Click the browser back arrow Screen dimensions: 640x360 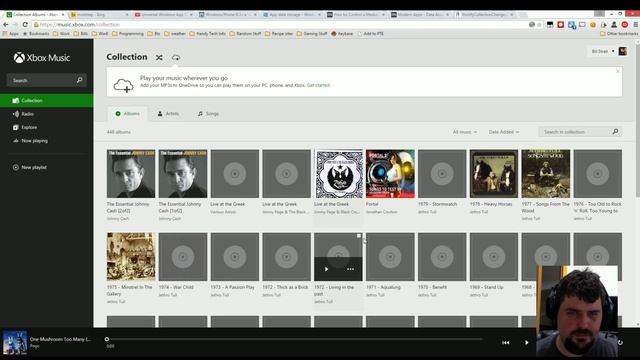pyautogui.click(x=6, y=24)
